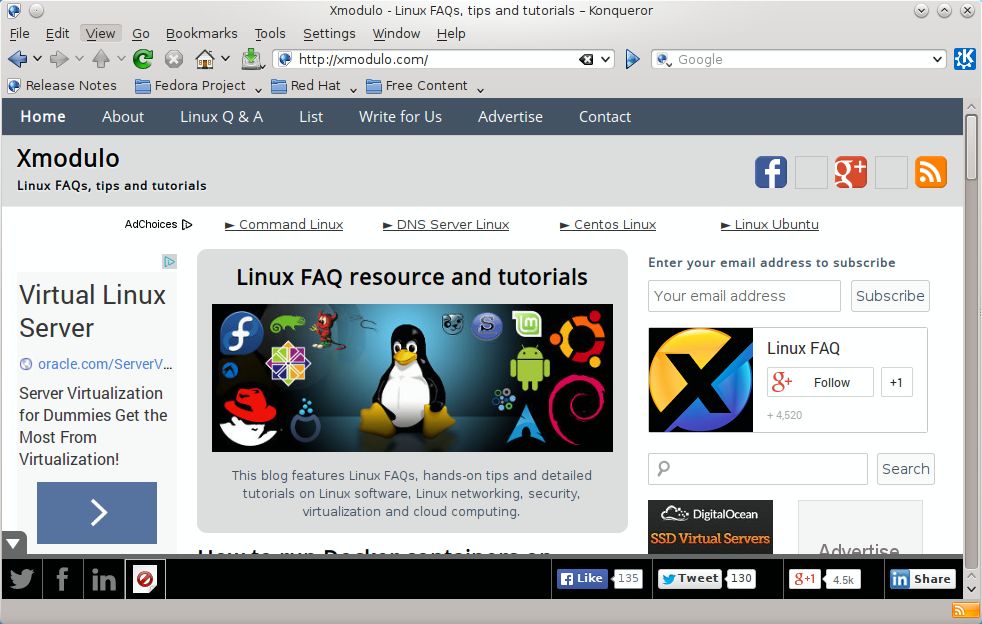The height and width of the screenshot is (624, 982).
Task: Click the LinkedIn Share button
Action: coord(922,579)
